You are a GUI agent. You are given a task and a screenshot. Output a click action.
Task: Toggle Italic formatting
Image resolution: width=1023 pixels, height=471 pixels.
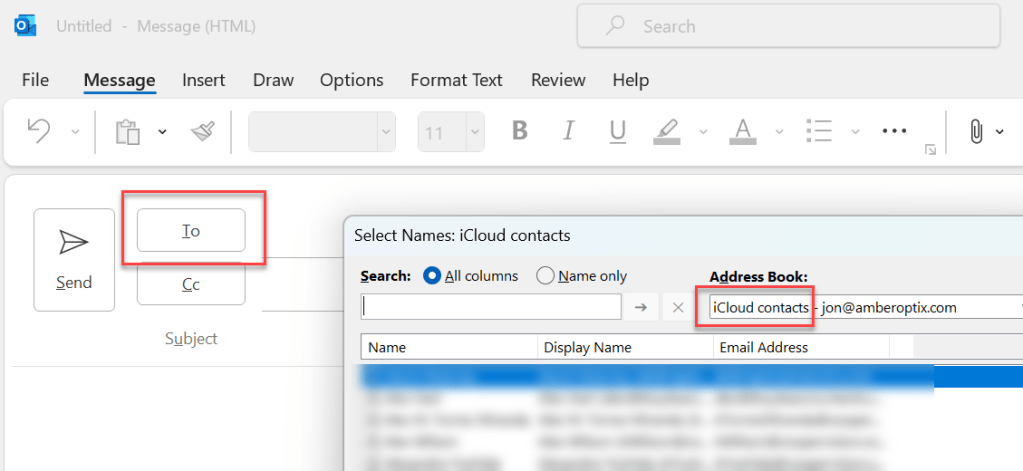pyautogui.click(x=569, y=131)
